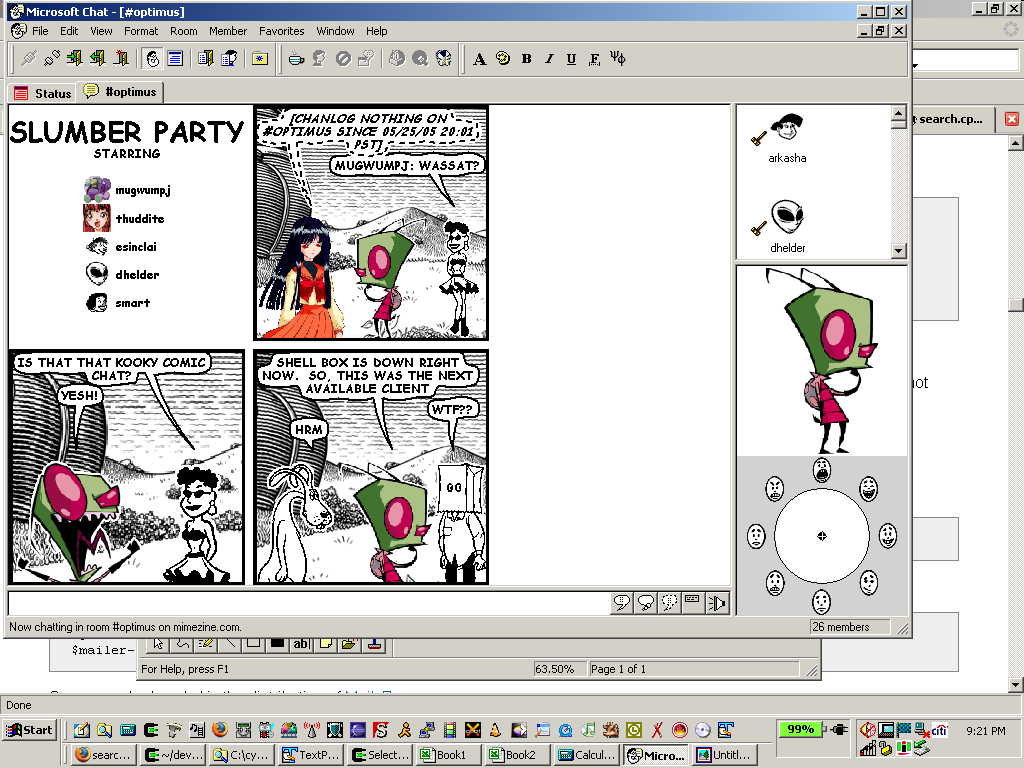Click the Disconnect unplugged icon in the toolbar
Screen dimensions: 1024x768
pyautogui.click(x=52, y=59)
